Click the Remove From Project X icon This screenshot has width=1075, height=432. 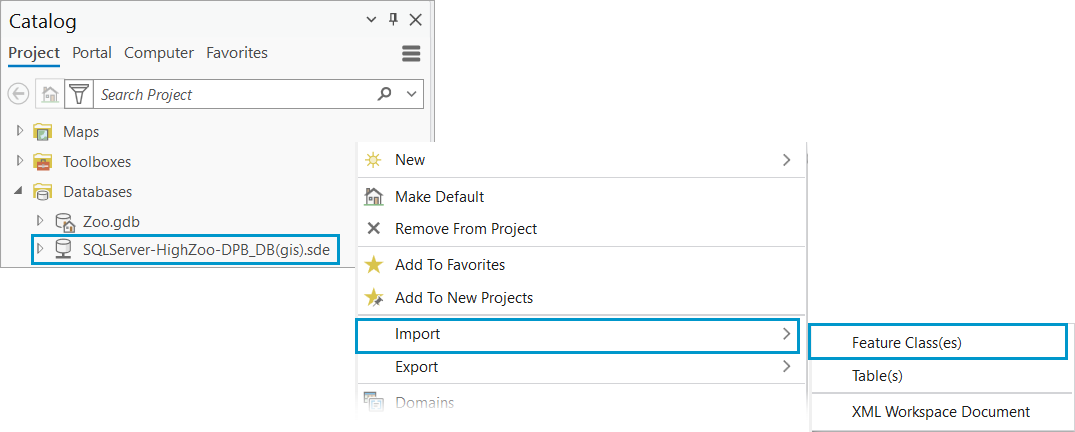pyautogui.click(x=374, y=228)
